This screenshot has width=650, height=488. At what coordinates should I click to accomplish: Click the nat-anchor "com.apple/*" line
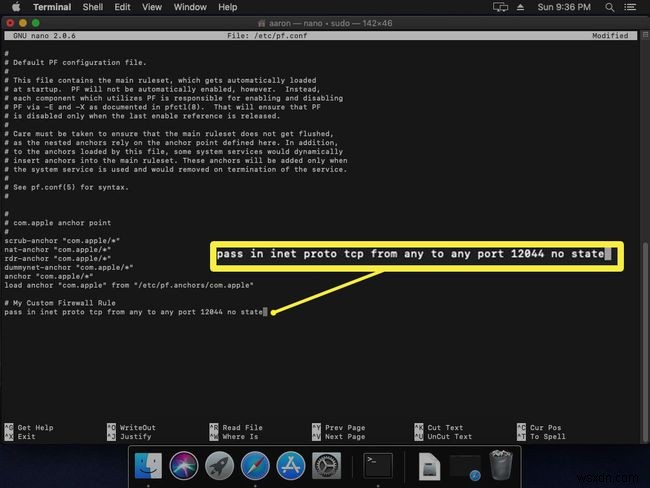point(58,250)
